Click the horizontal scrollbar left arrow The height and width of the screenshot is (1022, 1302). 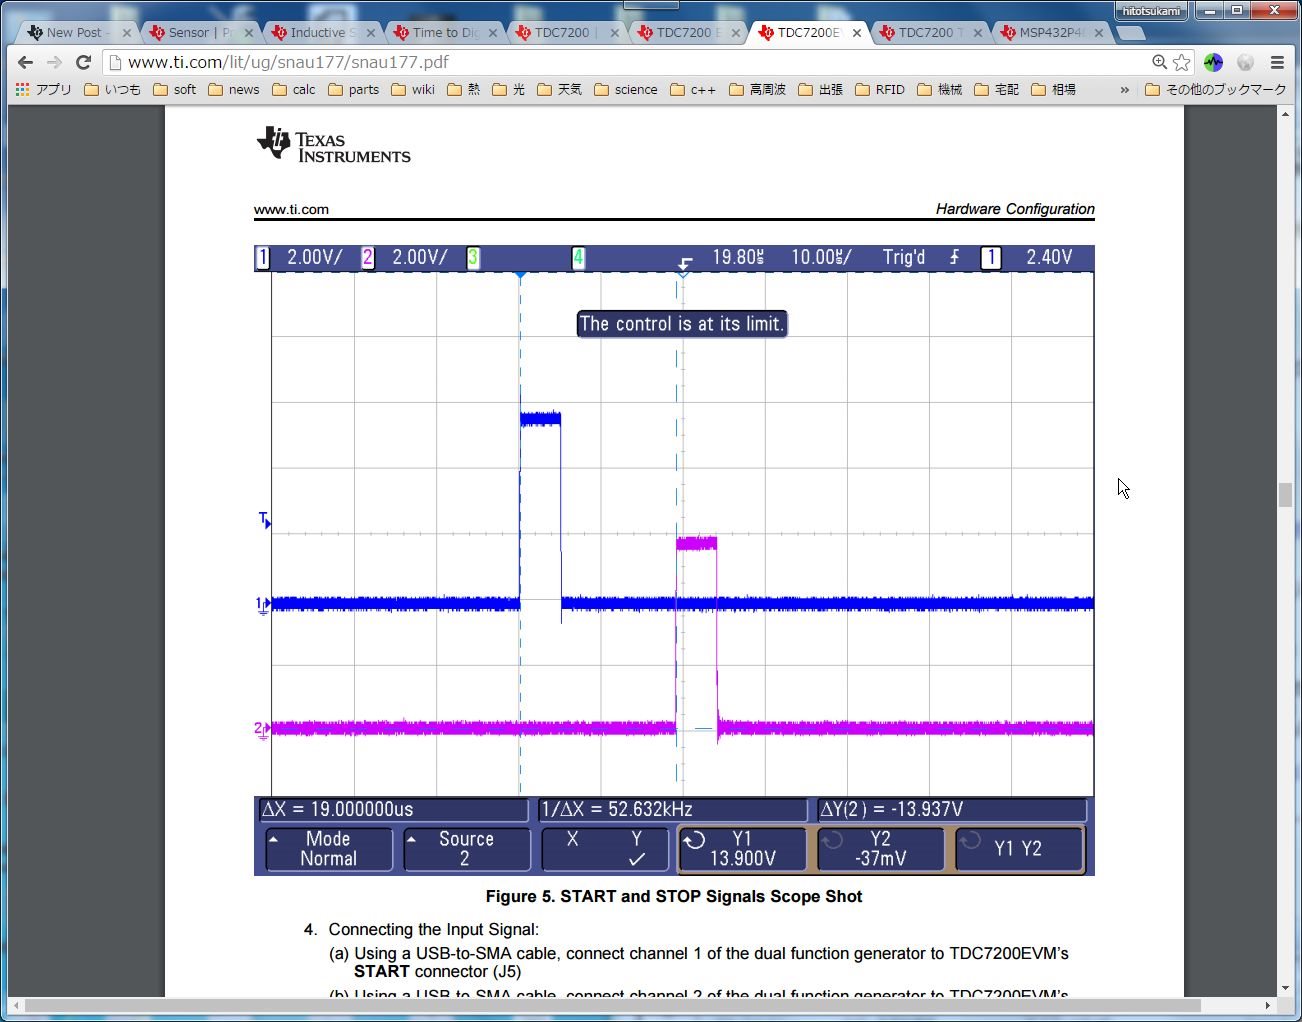[16, 1005]
